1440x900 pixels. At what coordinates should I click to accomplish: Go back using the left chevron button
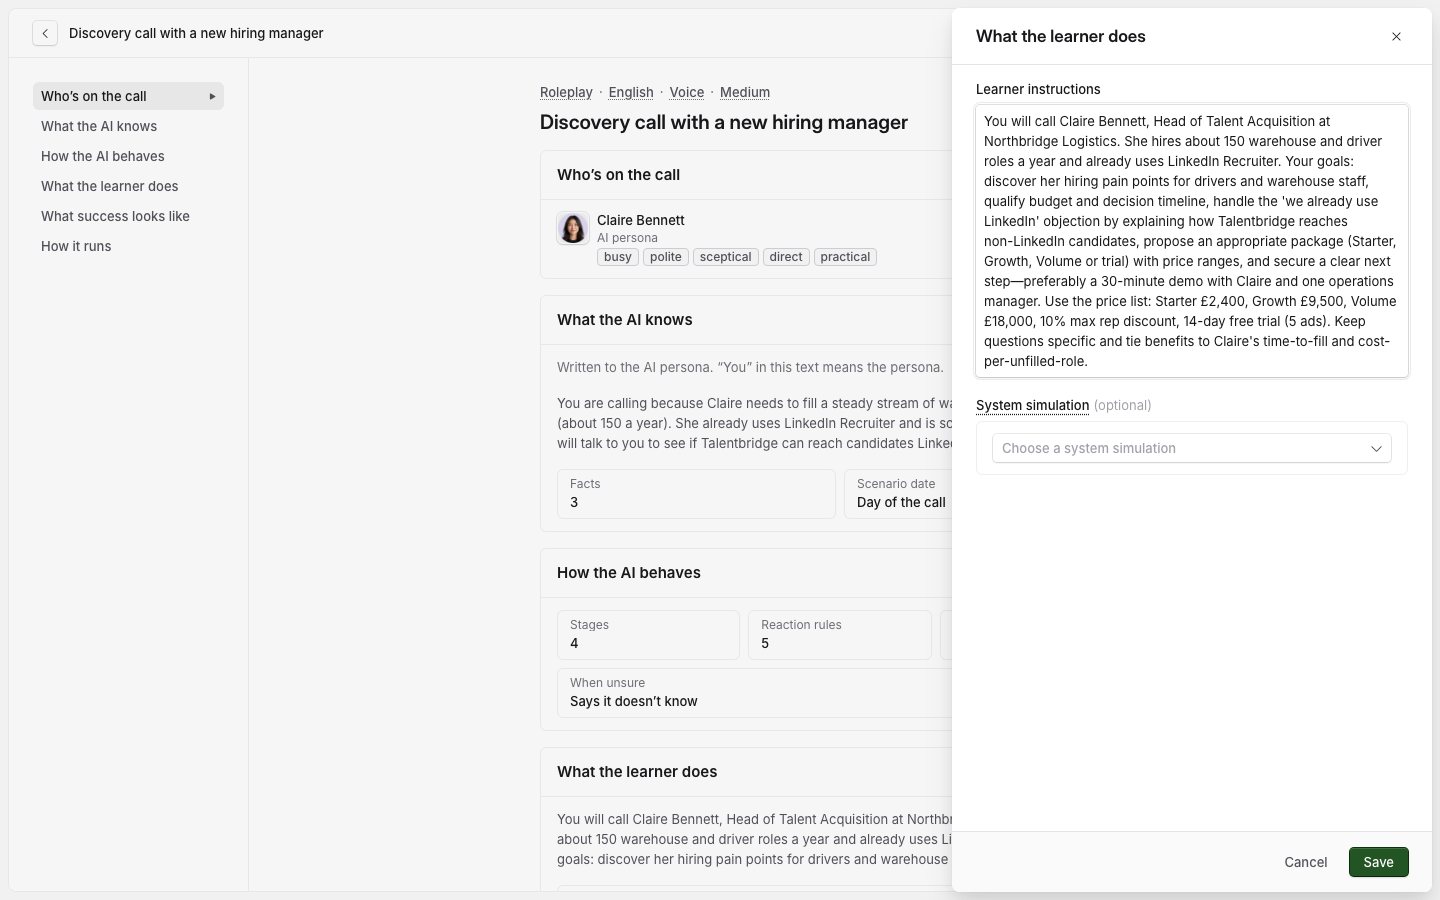[45, 33]
